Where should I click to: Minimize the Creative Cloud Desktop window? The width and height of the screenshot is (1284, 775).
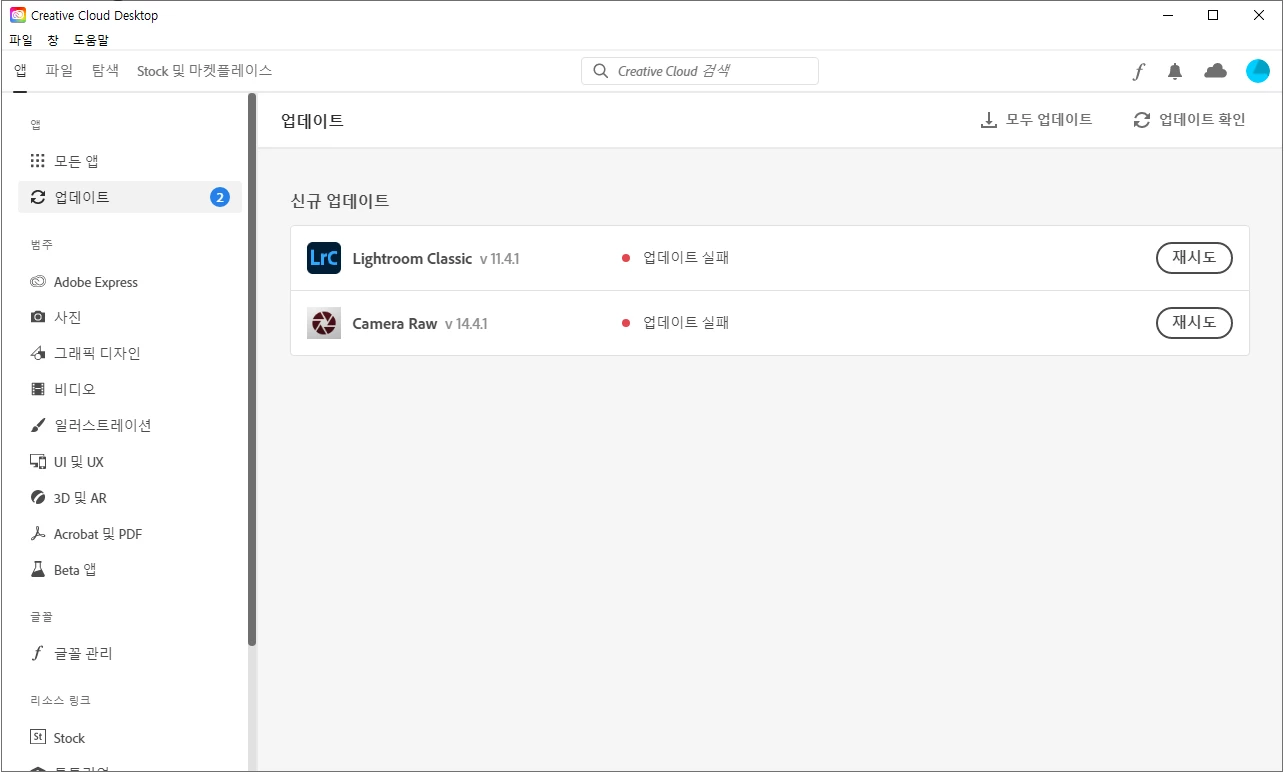1167,15
